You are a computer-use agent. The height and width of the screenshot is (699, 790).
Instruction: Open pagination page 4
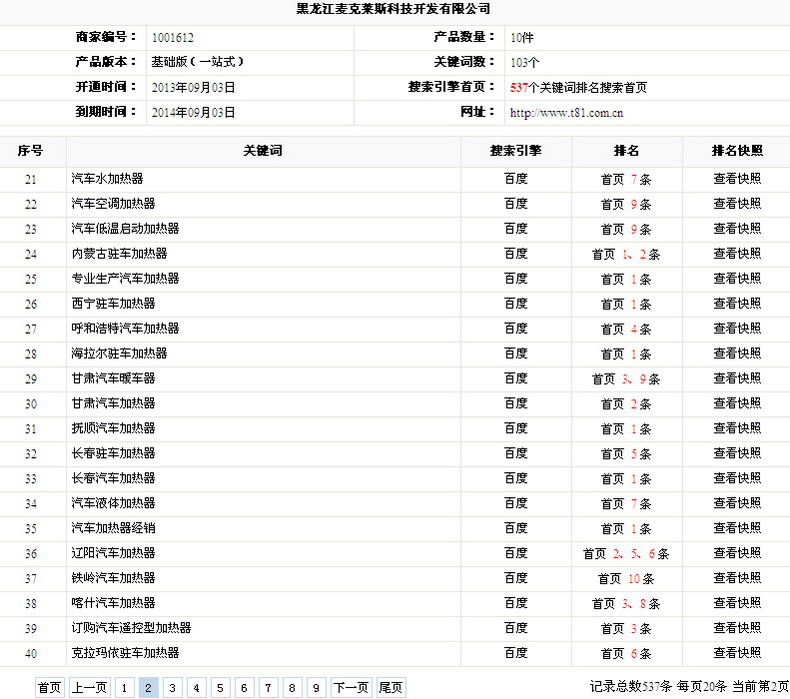click(196, 687)
